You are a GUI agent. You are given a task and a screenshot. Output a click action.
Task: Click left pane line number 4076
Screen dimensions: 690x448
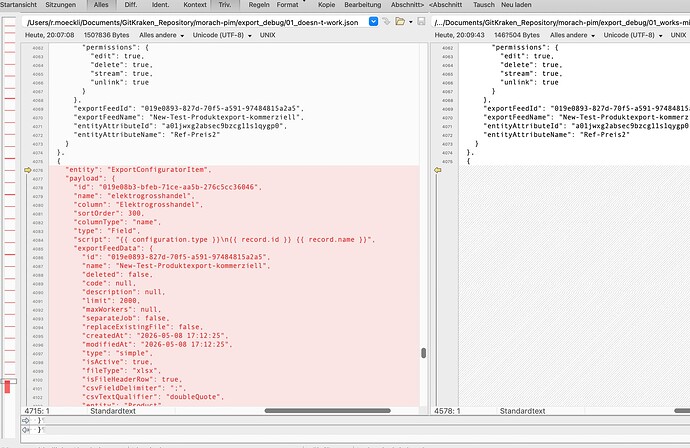click(38, 170)
